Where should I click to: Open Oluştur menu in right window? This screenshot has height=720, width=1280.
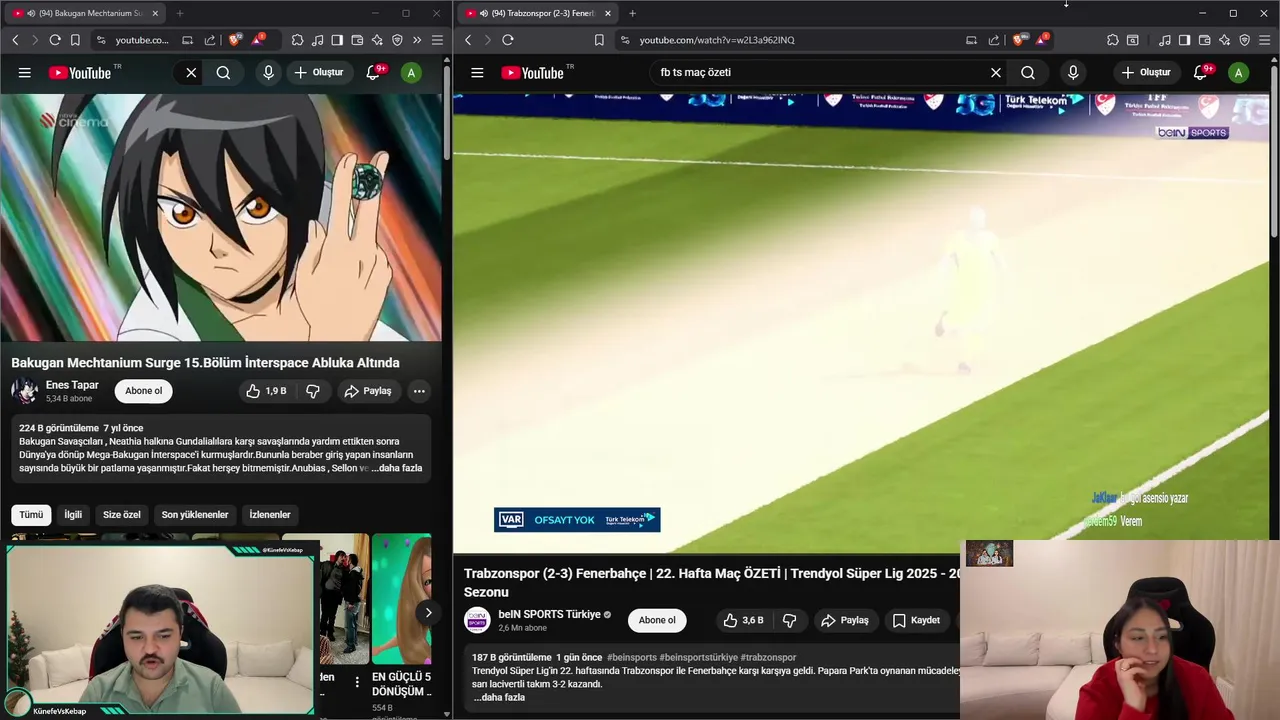(x=1146, y=72)
